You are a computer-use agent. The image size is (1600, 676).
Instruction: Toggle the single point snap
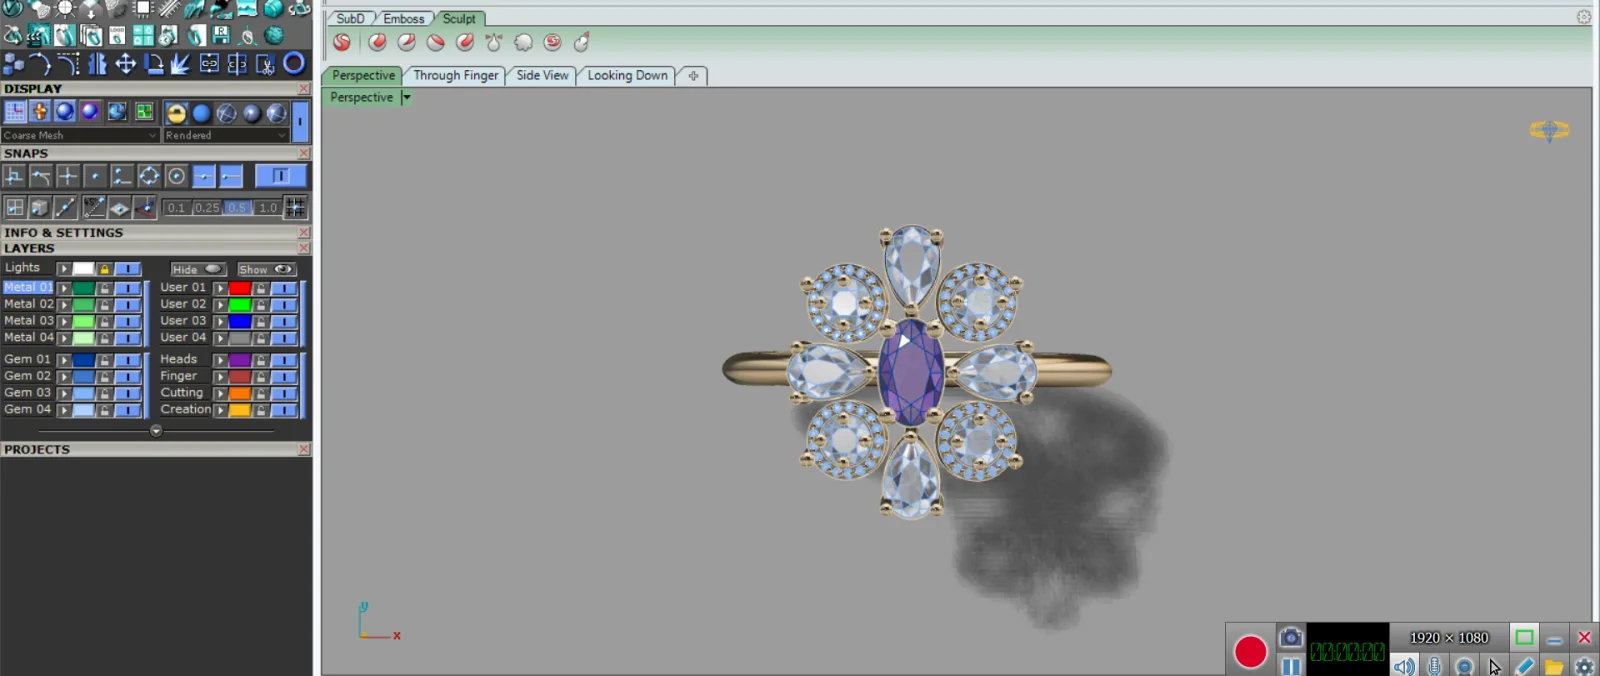(95, 176)
